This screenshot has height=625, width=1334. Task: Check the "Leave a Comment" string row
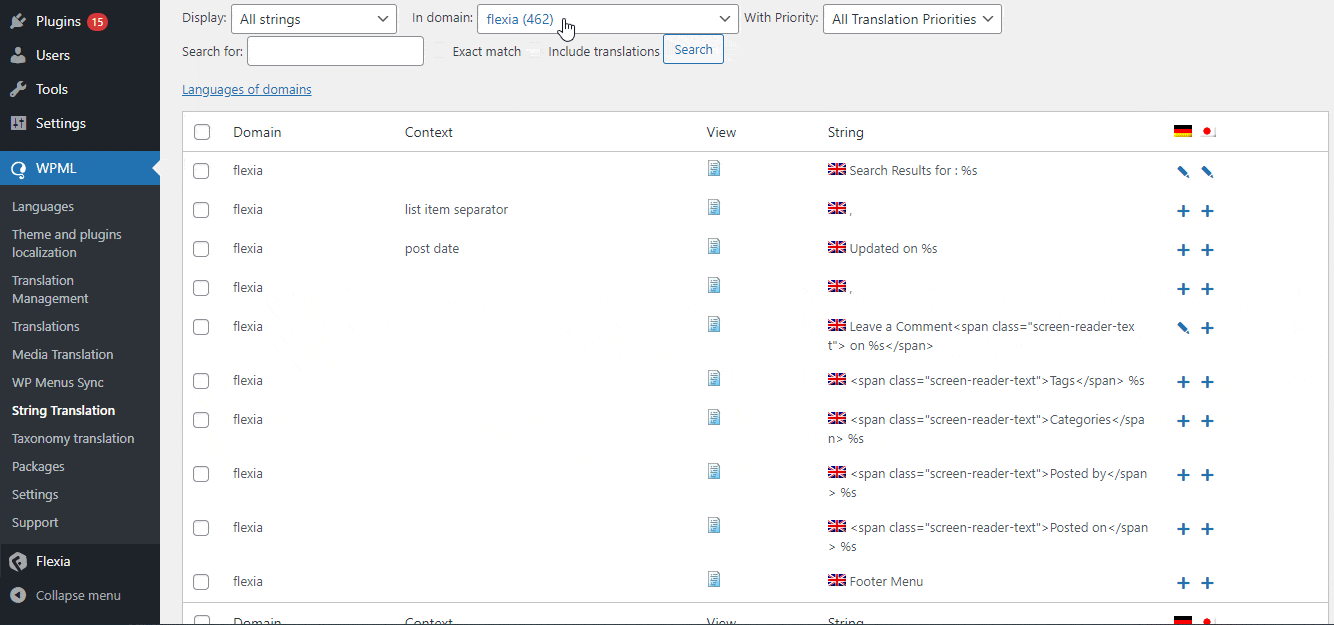tap(201, 327)
